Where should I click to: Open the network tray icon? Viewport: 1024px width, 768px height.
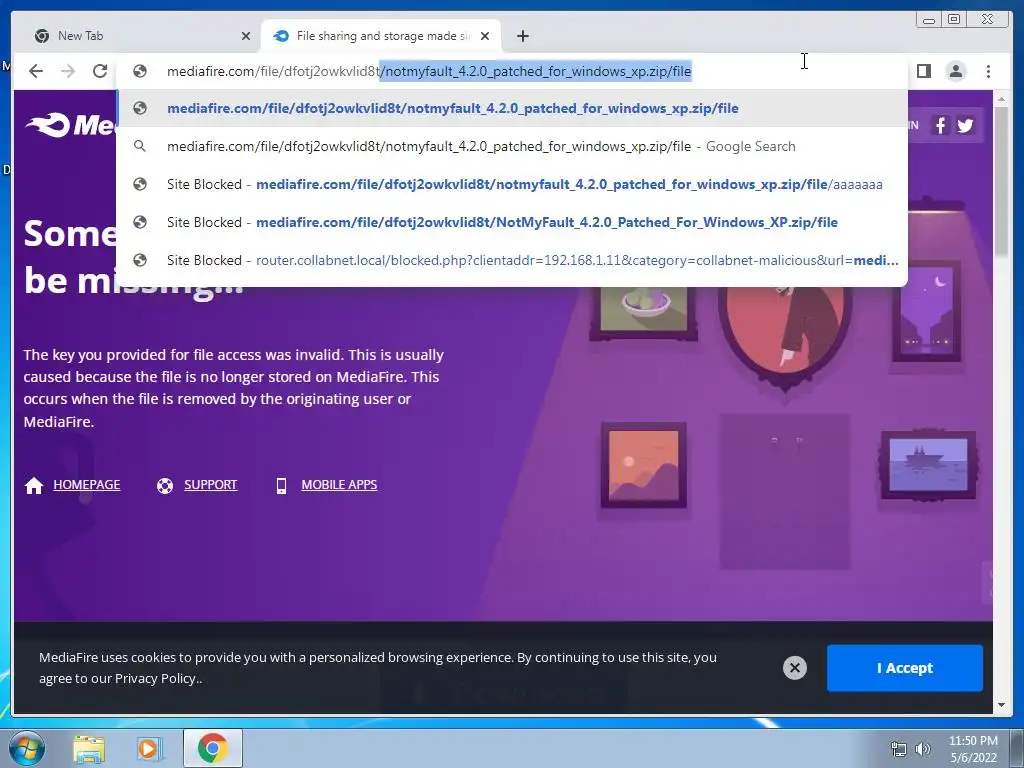tap(899, 749)
